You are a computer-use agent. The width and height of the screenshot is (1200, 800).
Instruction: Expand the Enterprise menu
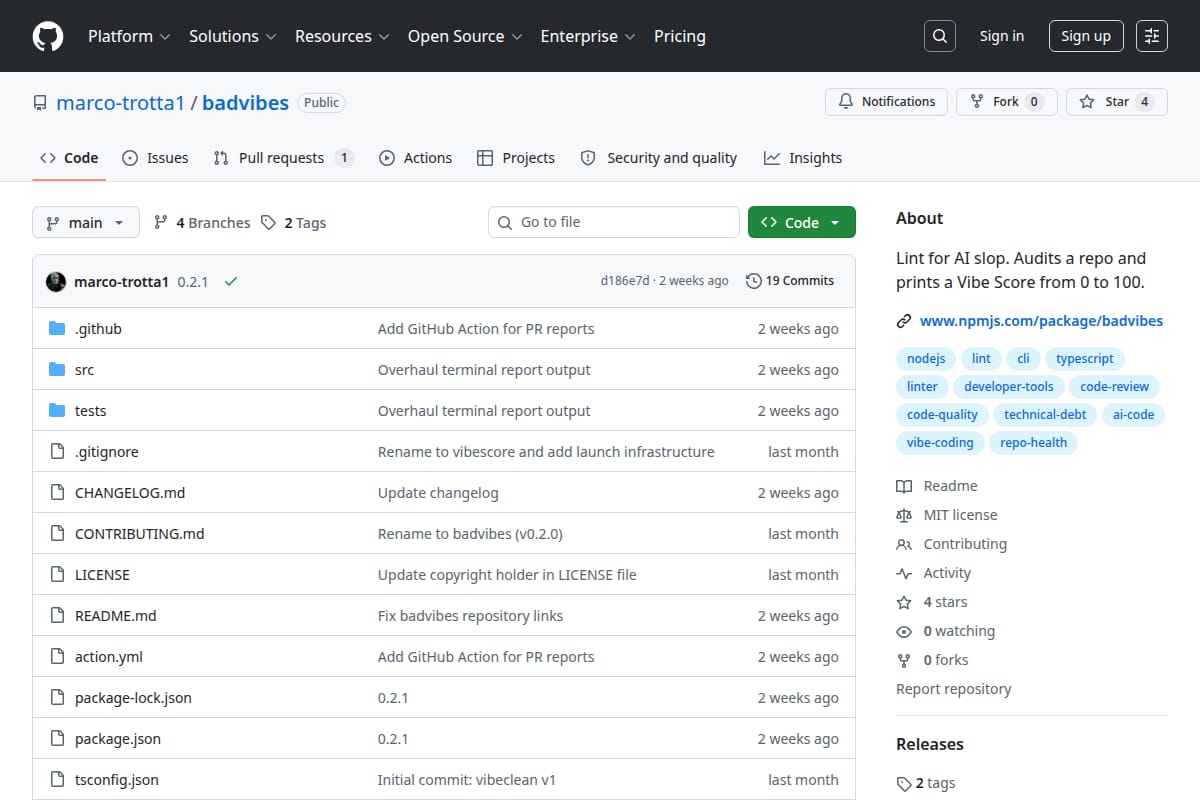click(588, 36)
